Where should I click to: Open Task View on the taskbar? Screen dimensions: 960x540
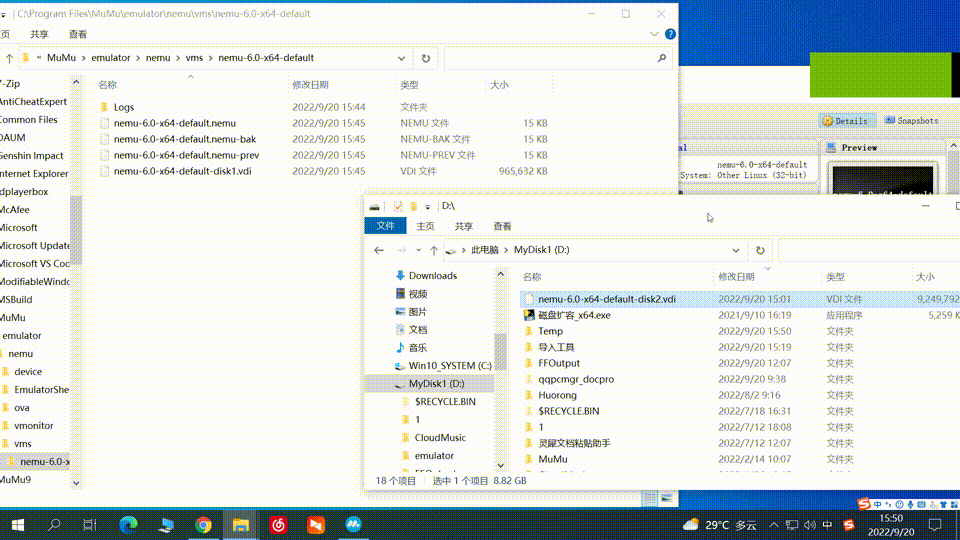[90, 525]
